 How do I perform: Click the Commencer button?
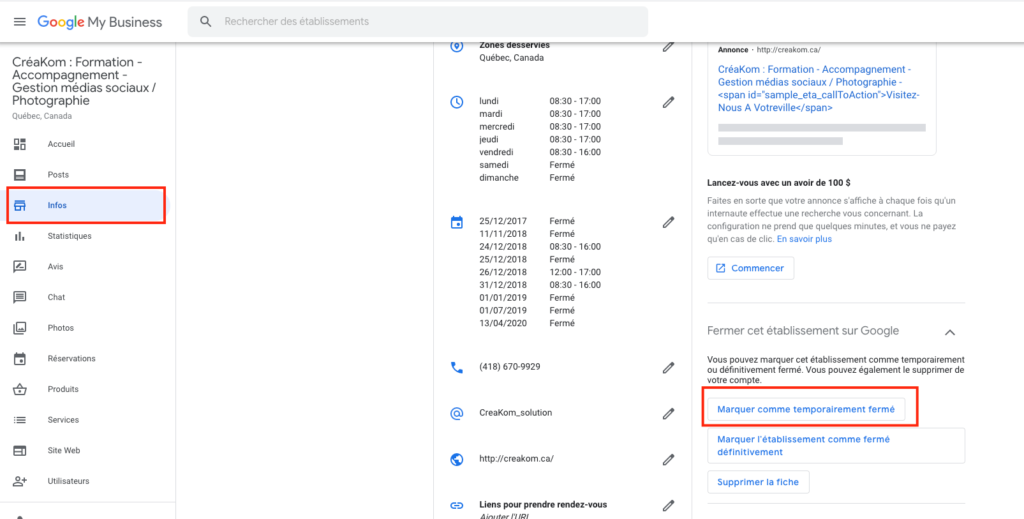pyautogui.click(x=750, y=268)
